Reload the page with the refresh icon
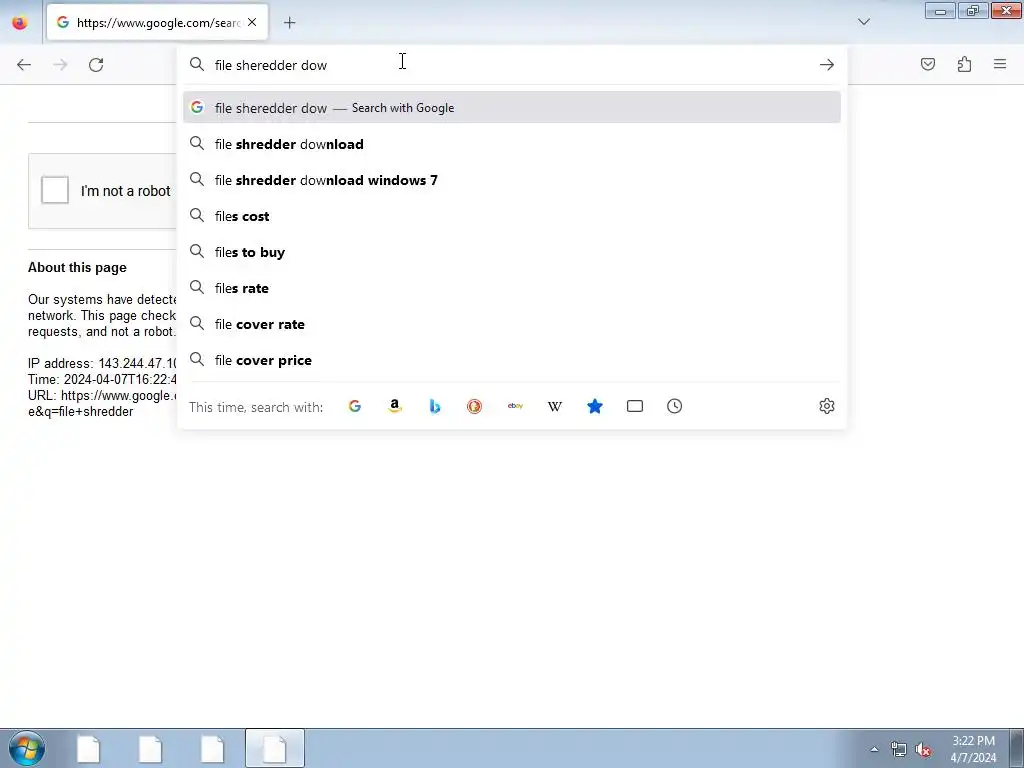The height and width of the screenshot is (768, 1024). 96,65
